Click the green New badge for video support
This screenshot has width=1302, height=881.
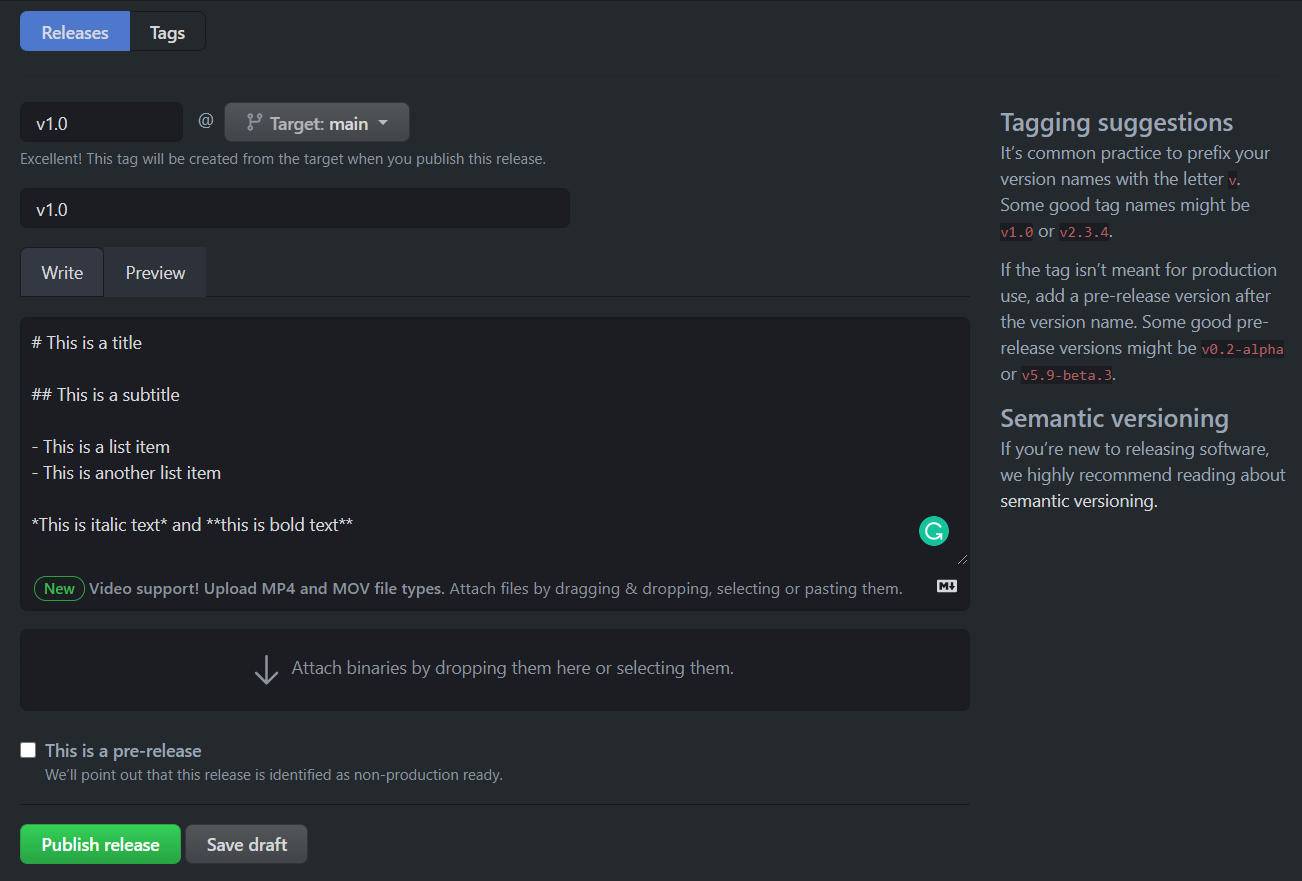(59, 588)
